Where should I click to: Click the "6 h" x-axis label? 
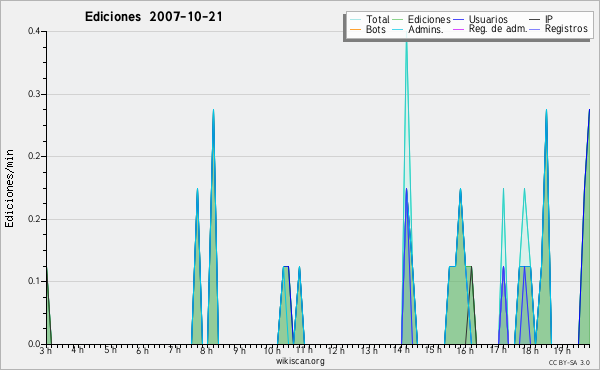tap(142, 350)
